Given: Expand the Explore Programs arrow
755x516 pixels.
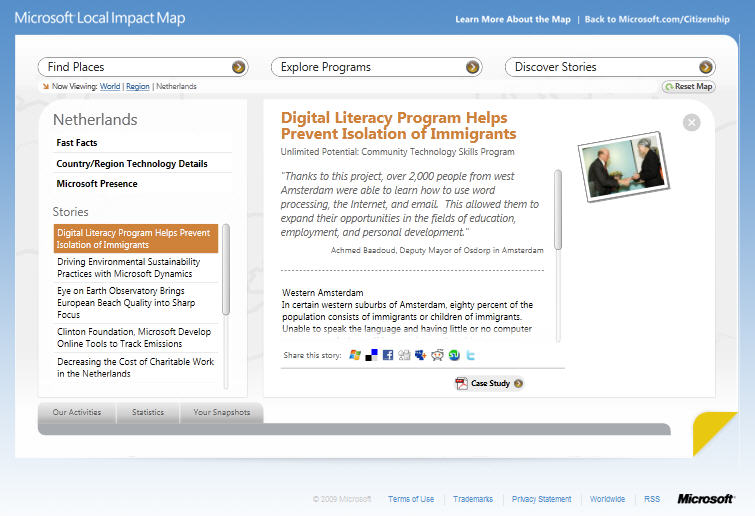Looking at the screenshot, I should [x=472, y=67].
